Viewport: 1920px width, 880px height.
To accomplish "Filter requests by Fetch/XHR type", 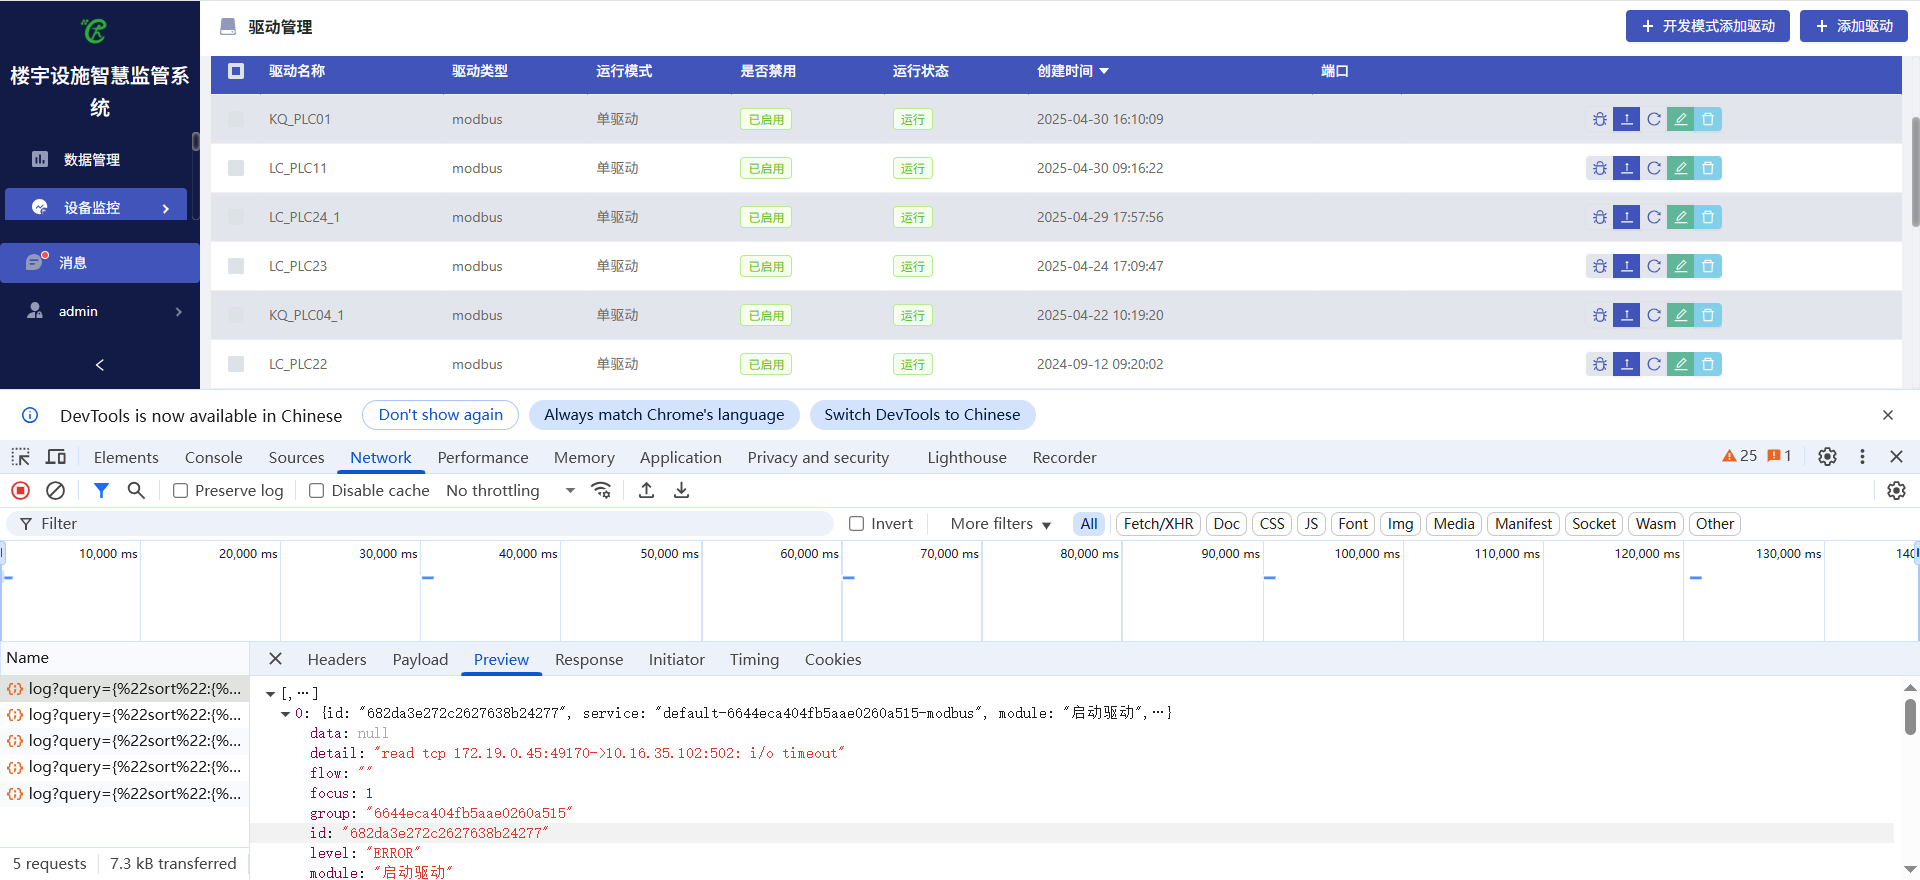I will tap(1158, 523).
